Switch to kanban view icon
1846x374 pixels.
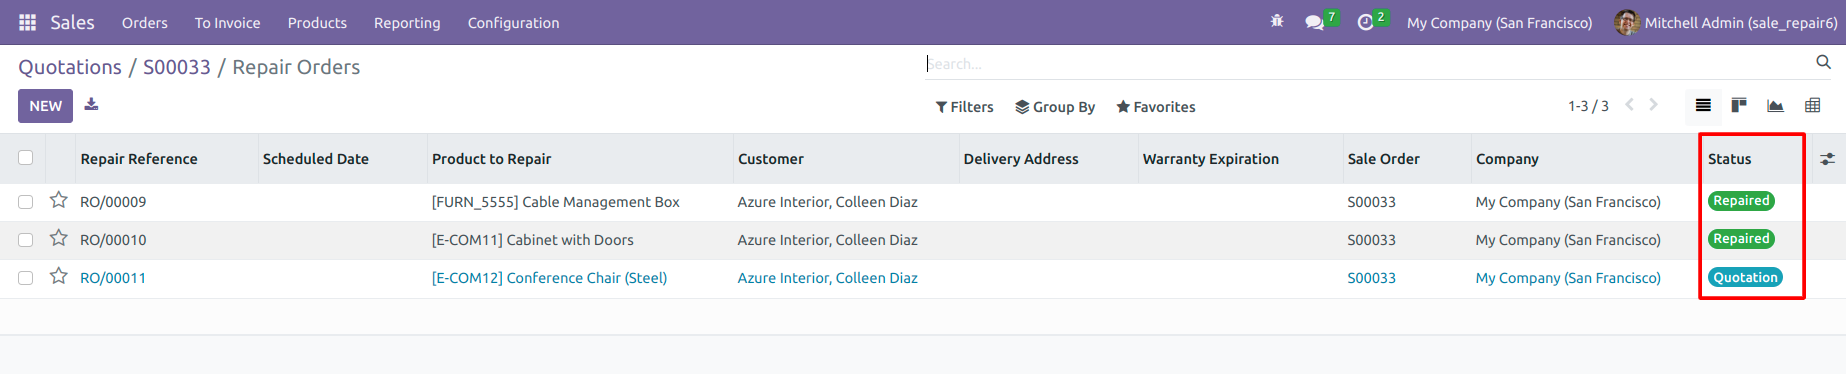click(x=1739, y=105)
